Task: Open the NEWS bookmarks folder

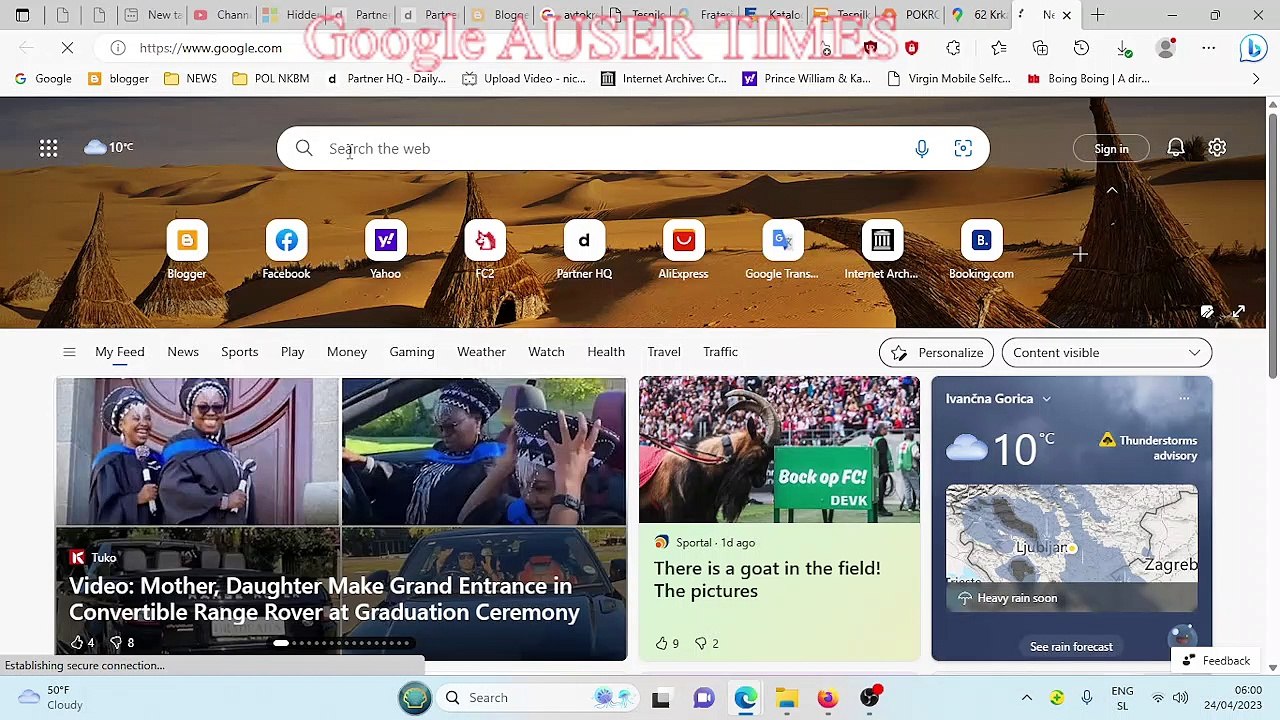Action: pos(190,78)
